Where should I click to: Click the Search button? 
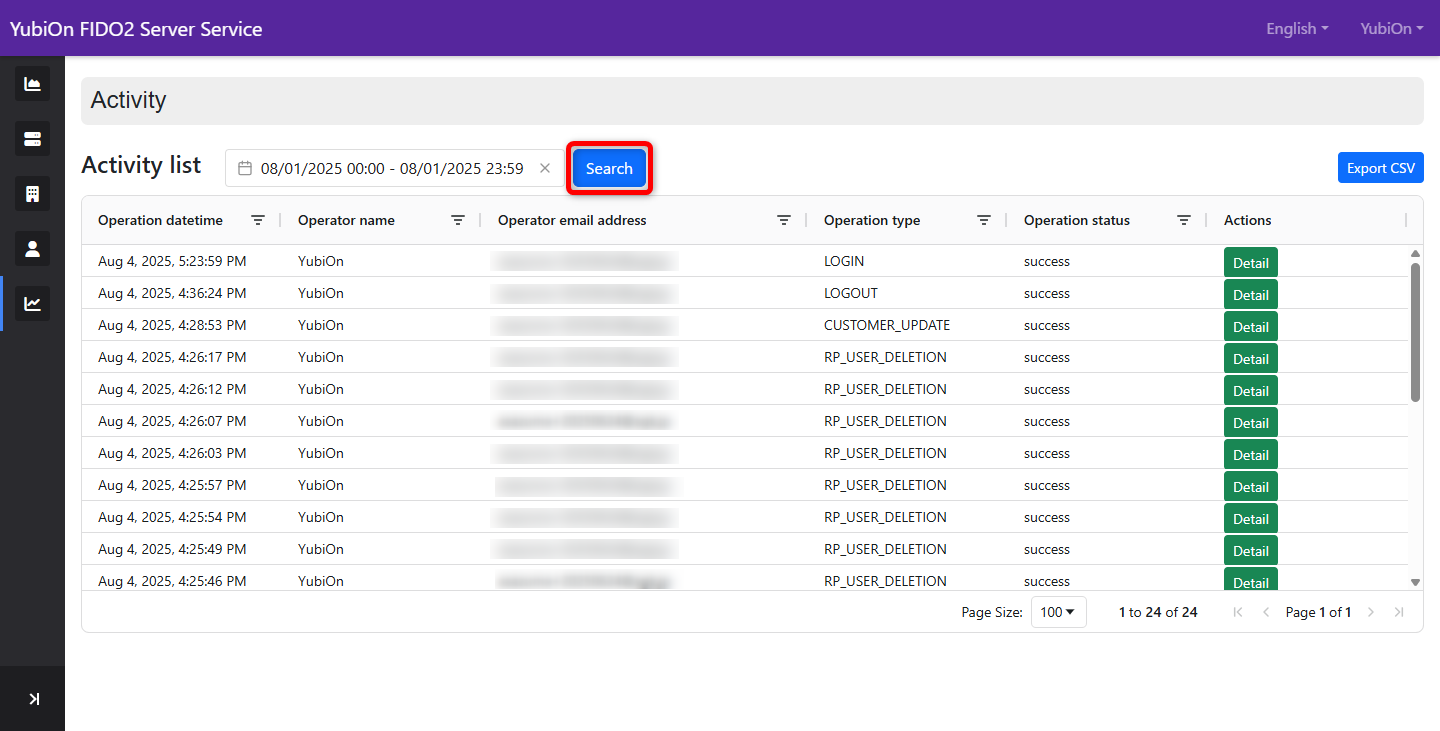pyautogui.click(x=609, y=168)
